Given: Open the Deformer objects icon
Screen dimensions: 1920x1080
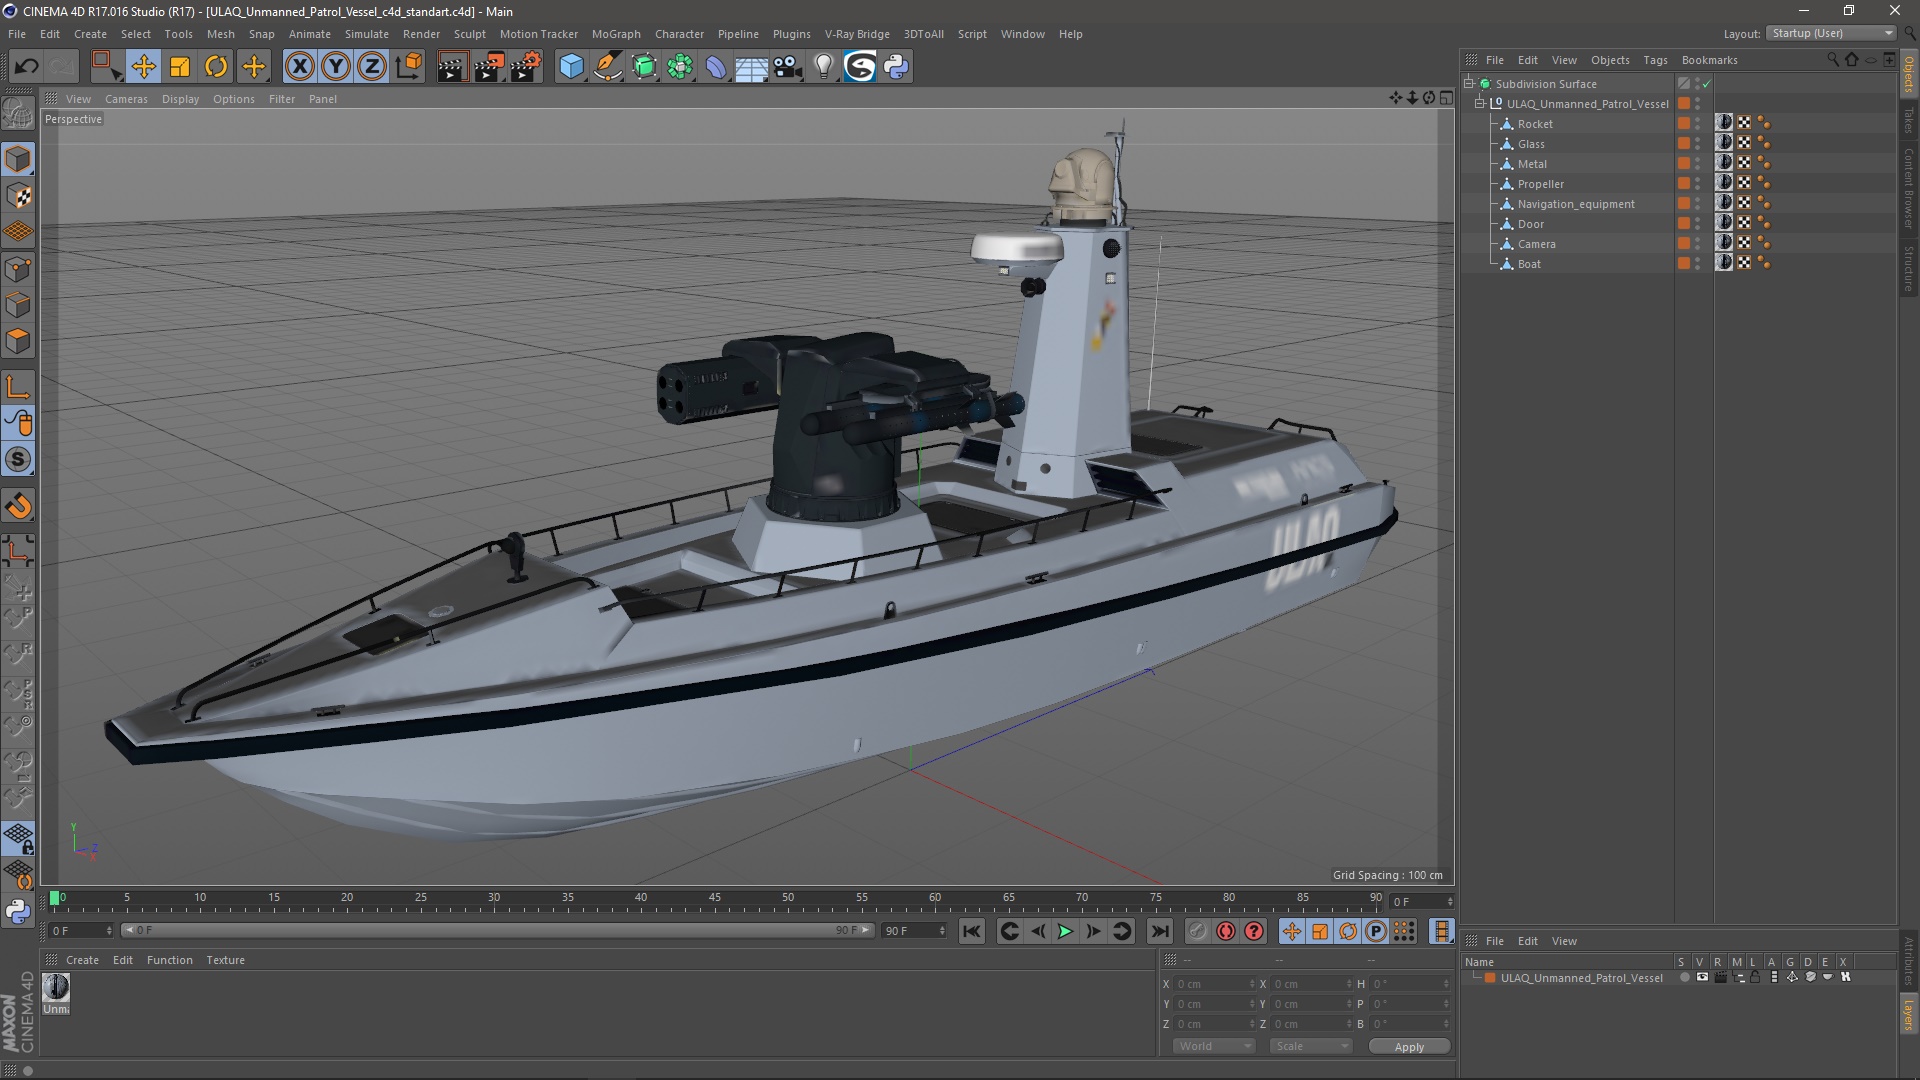Looking at the screenshot, I should 716,67.
